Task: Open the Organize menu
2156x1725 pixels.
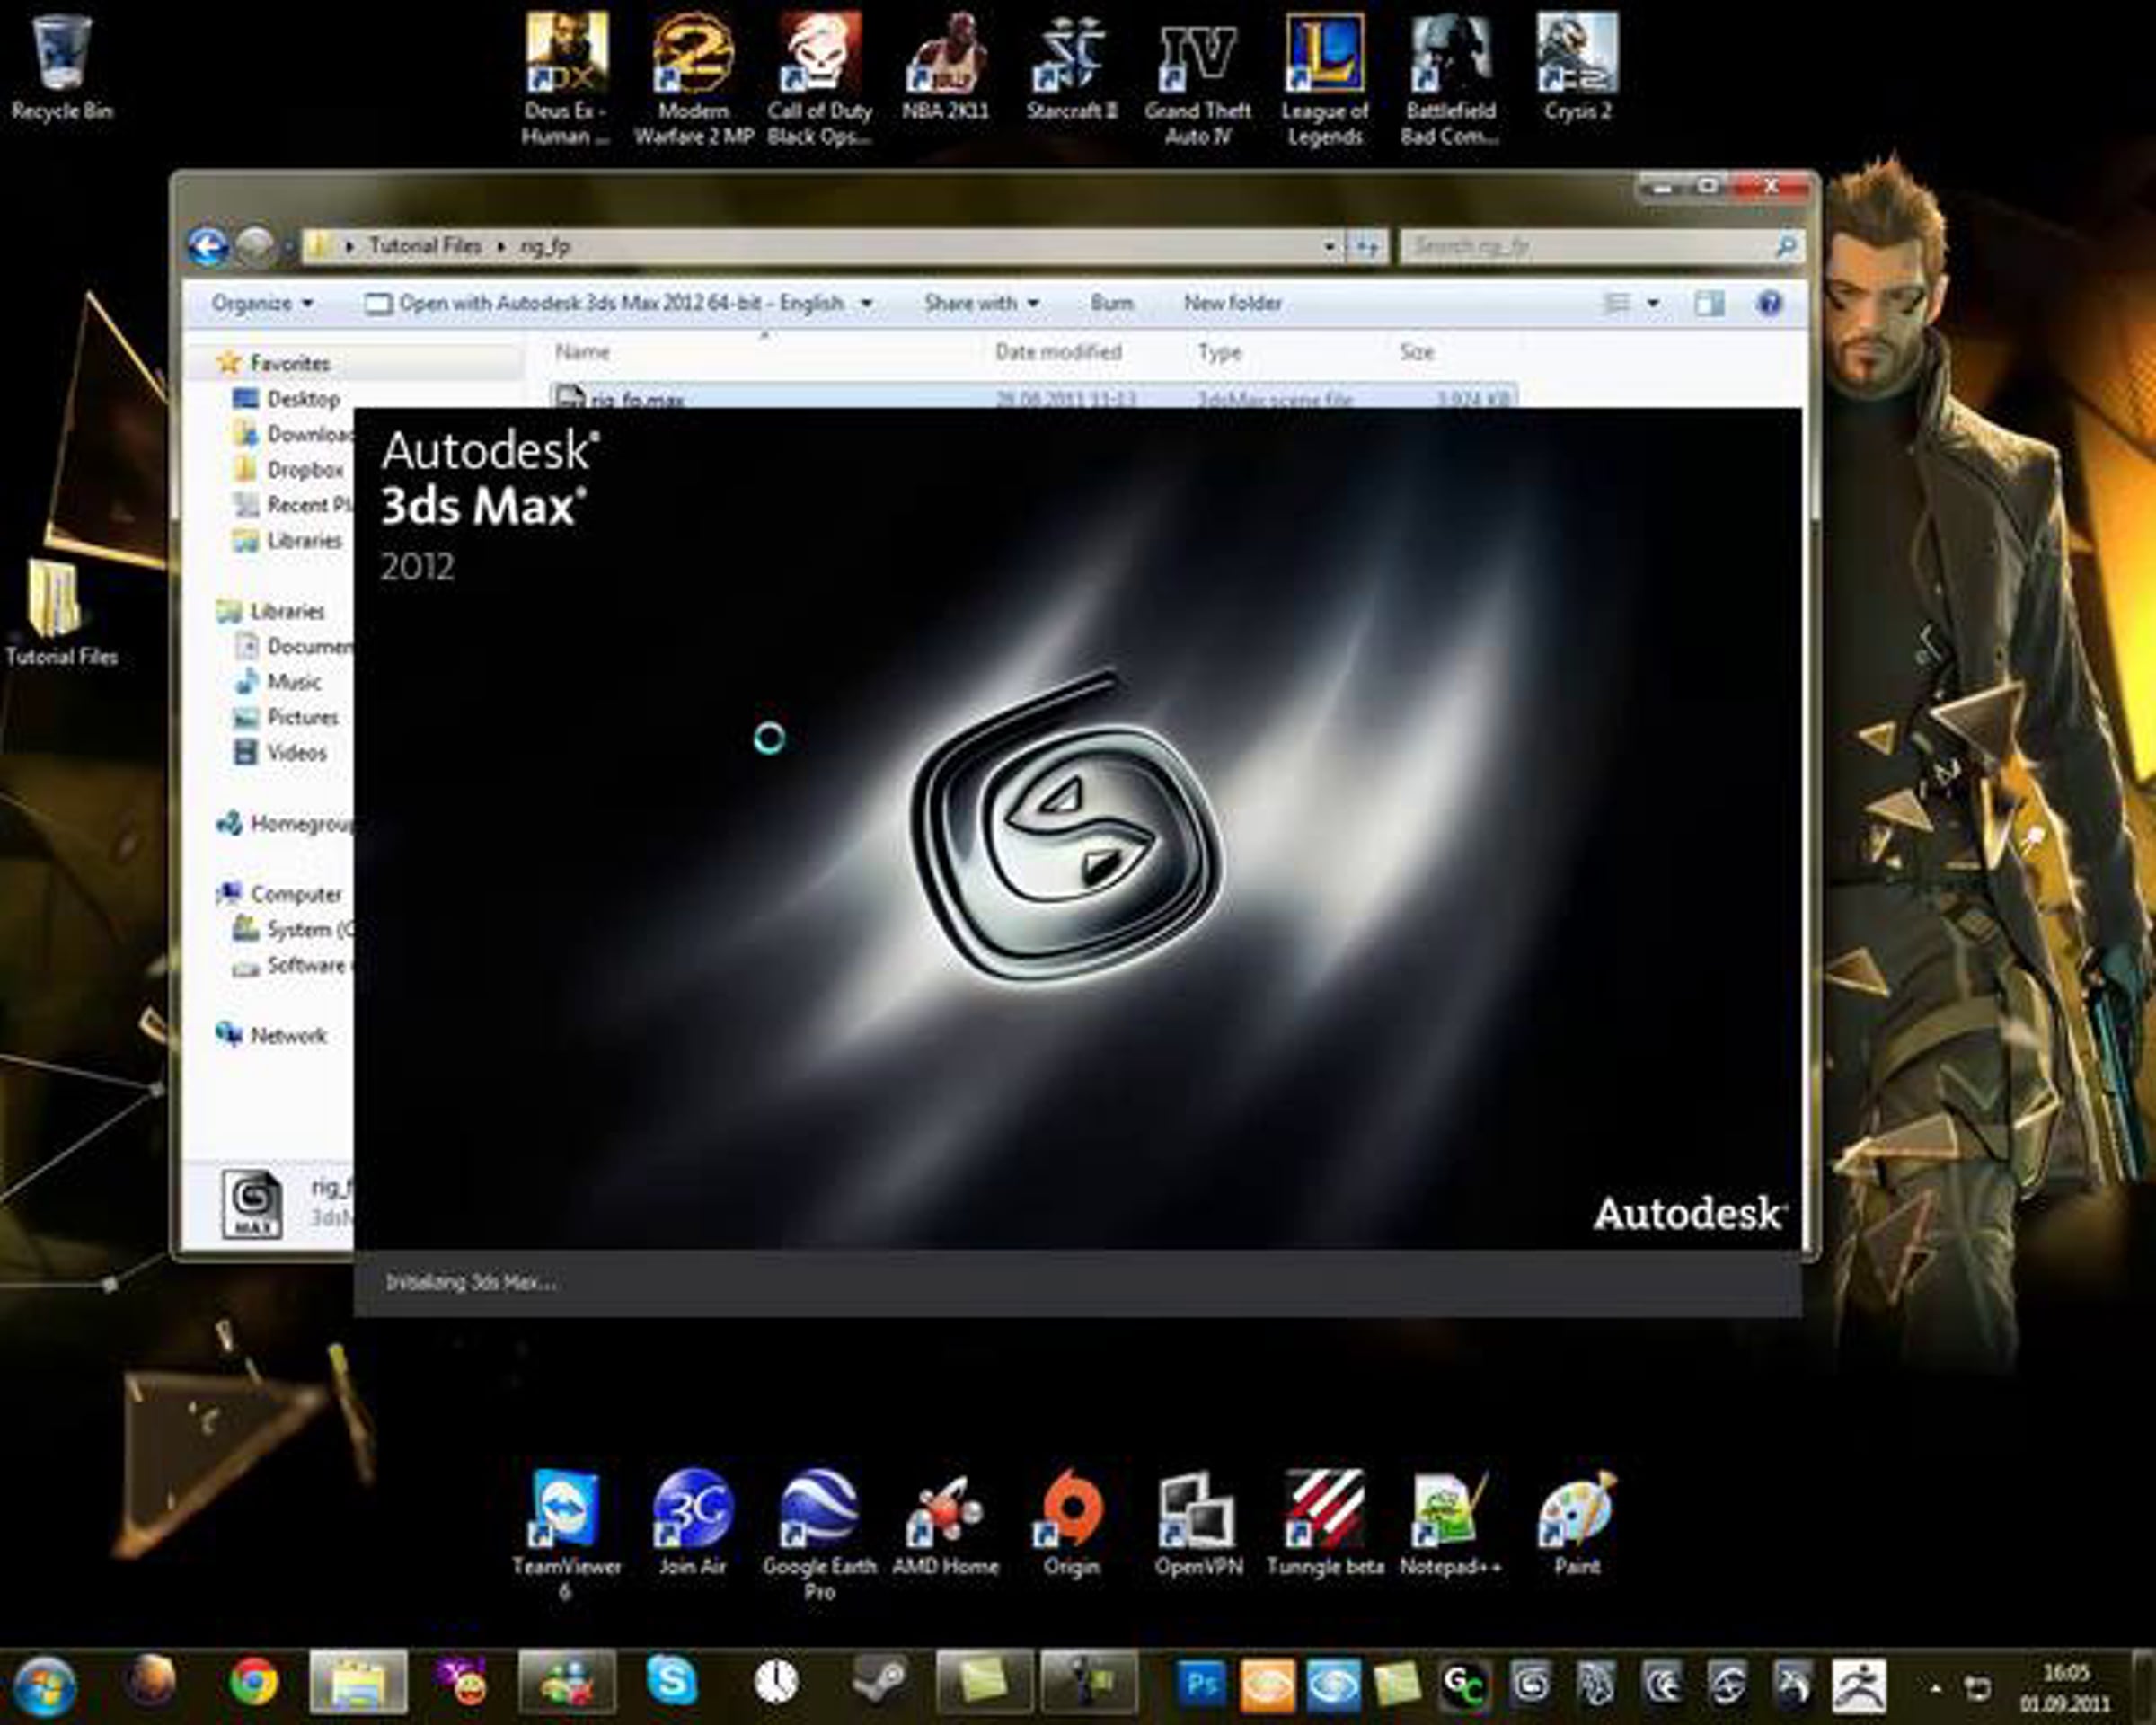Action: pyautogui.click(x=262, y=303)
